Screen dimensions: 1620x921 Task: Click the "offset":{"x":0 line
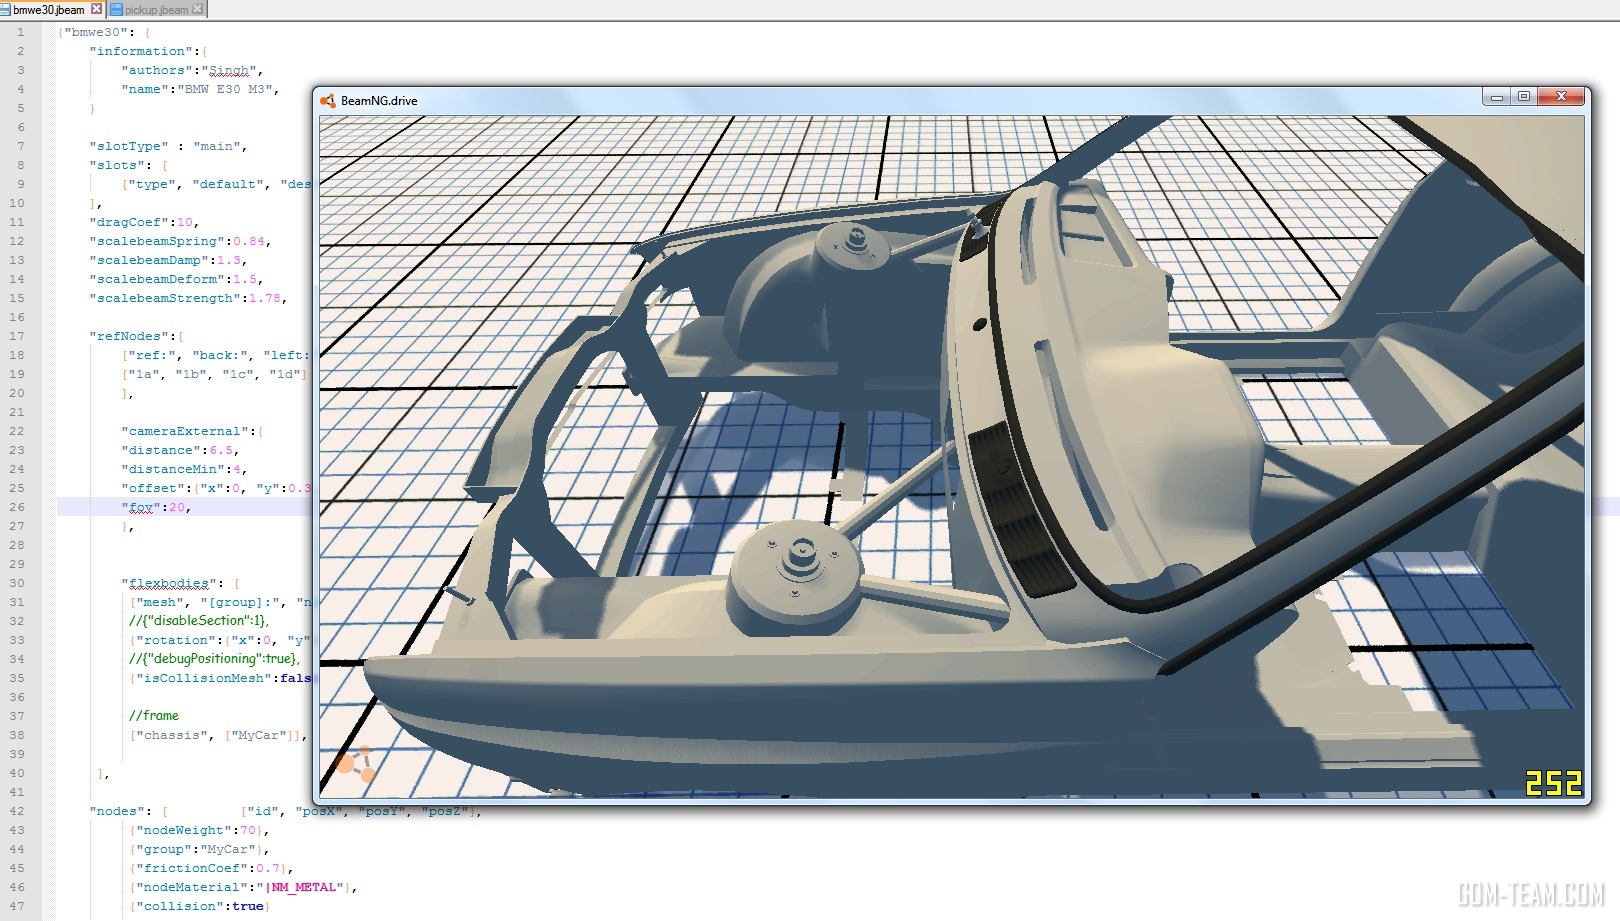[216, 488]
